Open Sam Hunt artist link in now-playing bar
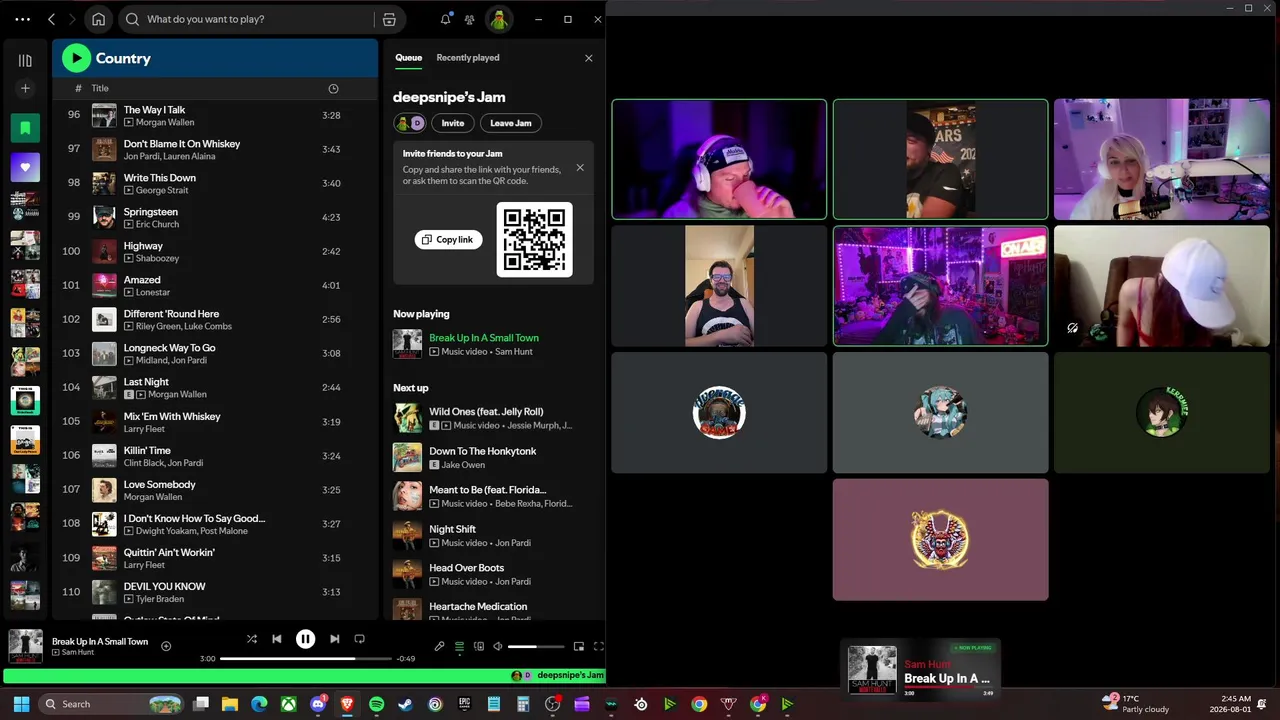 tap(78, 653)
